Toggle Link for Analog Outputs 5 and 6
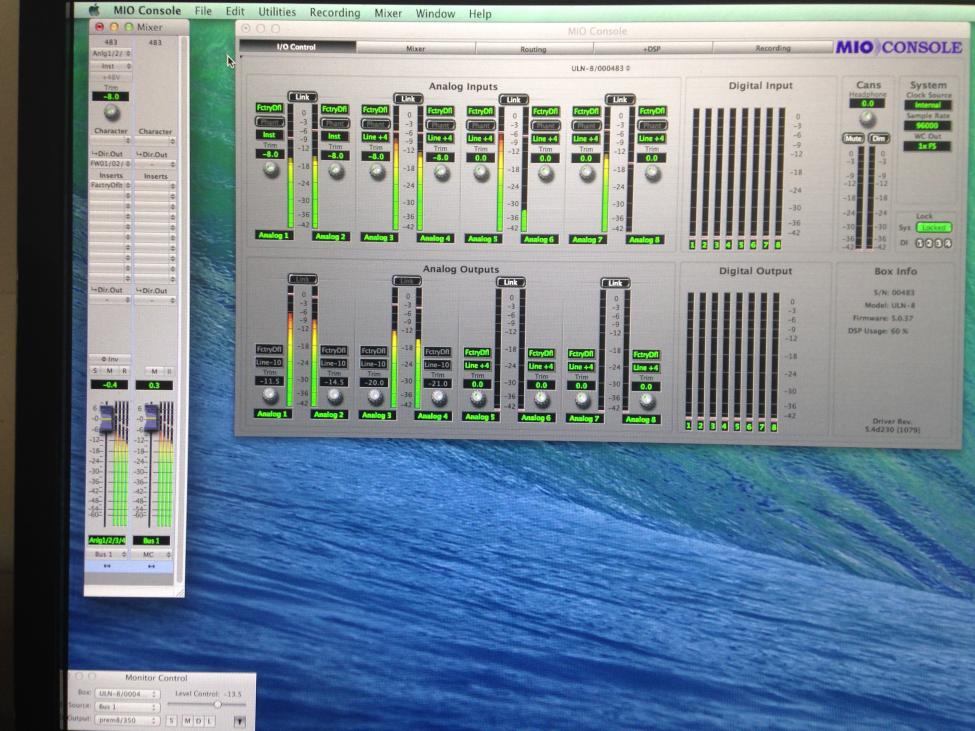The height and width of the screenshot is (731, 975). coord(511,282)
